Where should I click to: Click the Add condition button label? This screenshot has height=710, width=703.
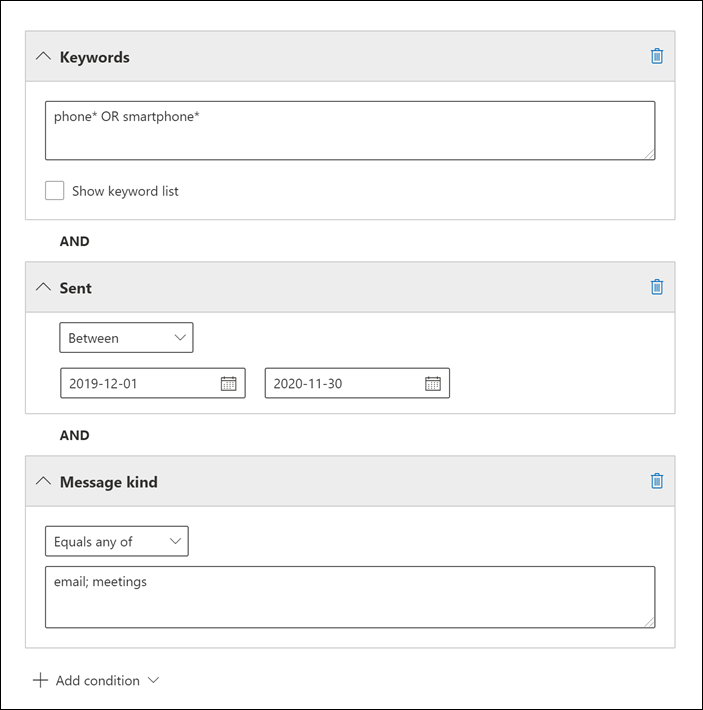click(98, 680)
